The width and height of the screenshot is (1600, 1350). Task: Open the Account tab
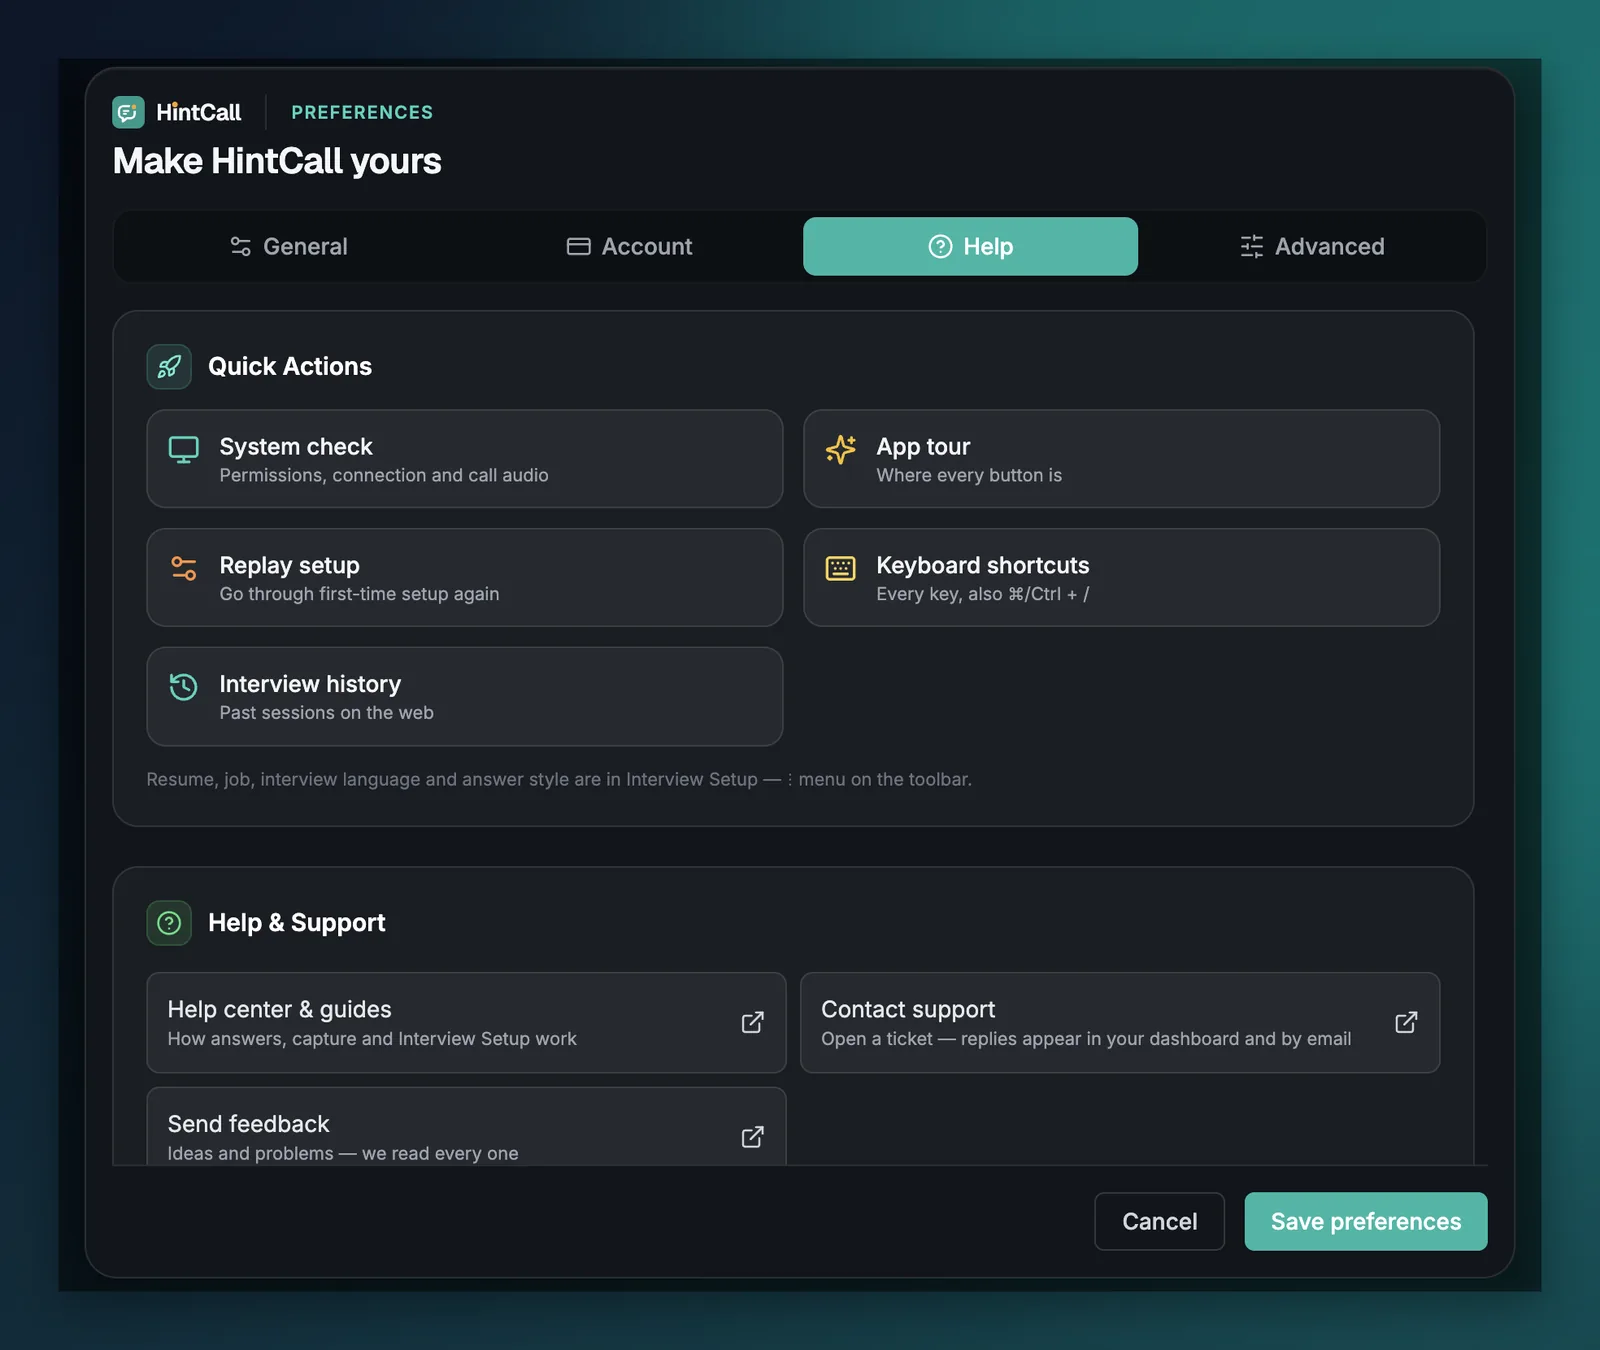pos(630,246)
